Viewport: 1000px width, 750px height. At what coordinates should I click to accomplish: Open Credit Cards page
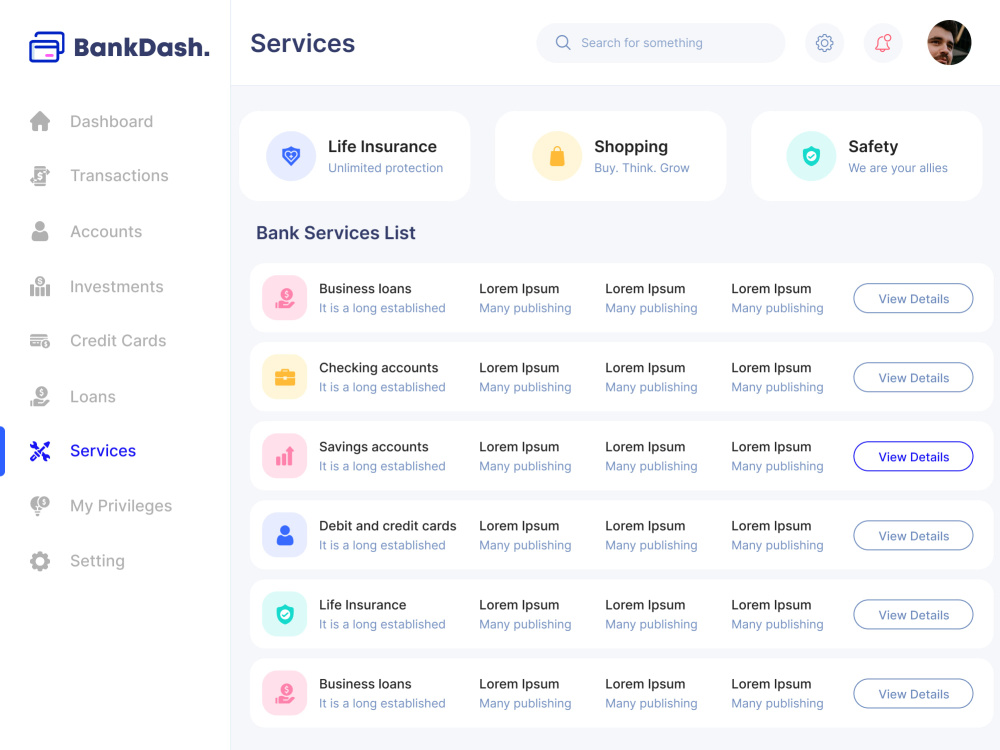click(x=118, y=341)
